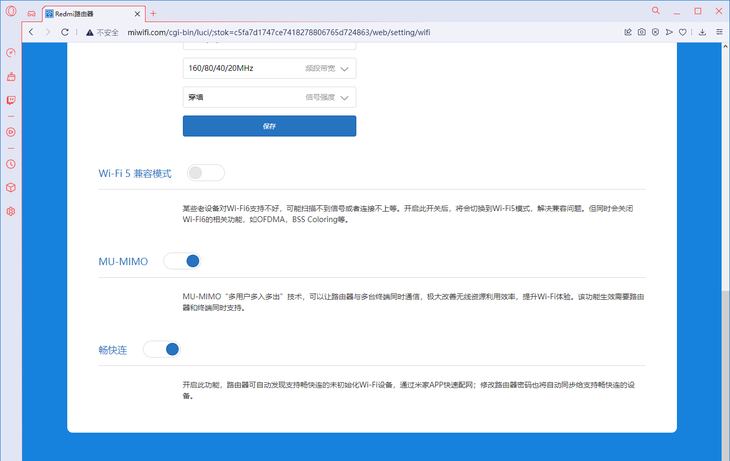Add page to bookmarks with heart icon

683,32
